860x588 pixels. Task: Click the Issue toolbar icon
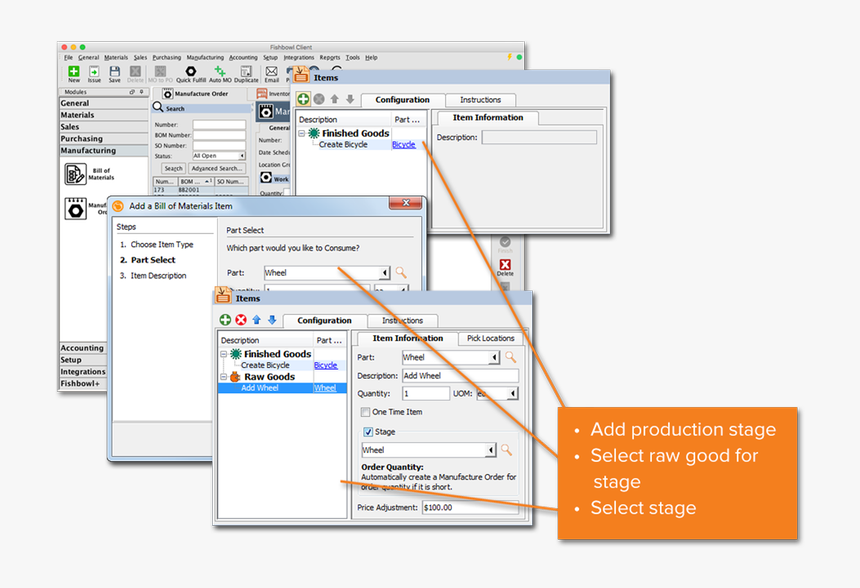click(x=94, y=71)
